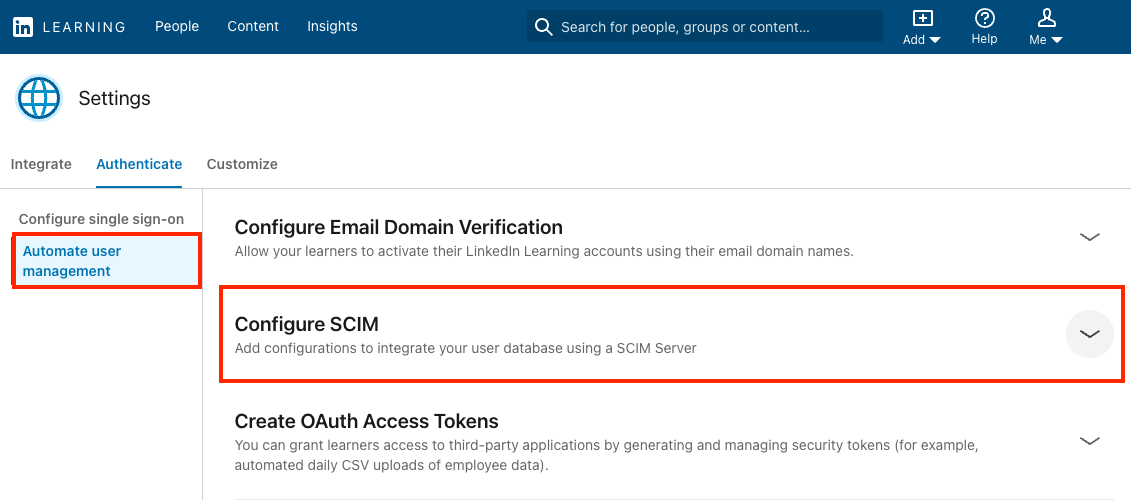Select Configure single sign-on in sidebar

[x=101, y=219]
